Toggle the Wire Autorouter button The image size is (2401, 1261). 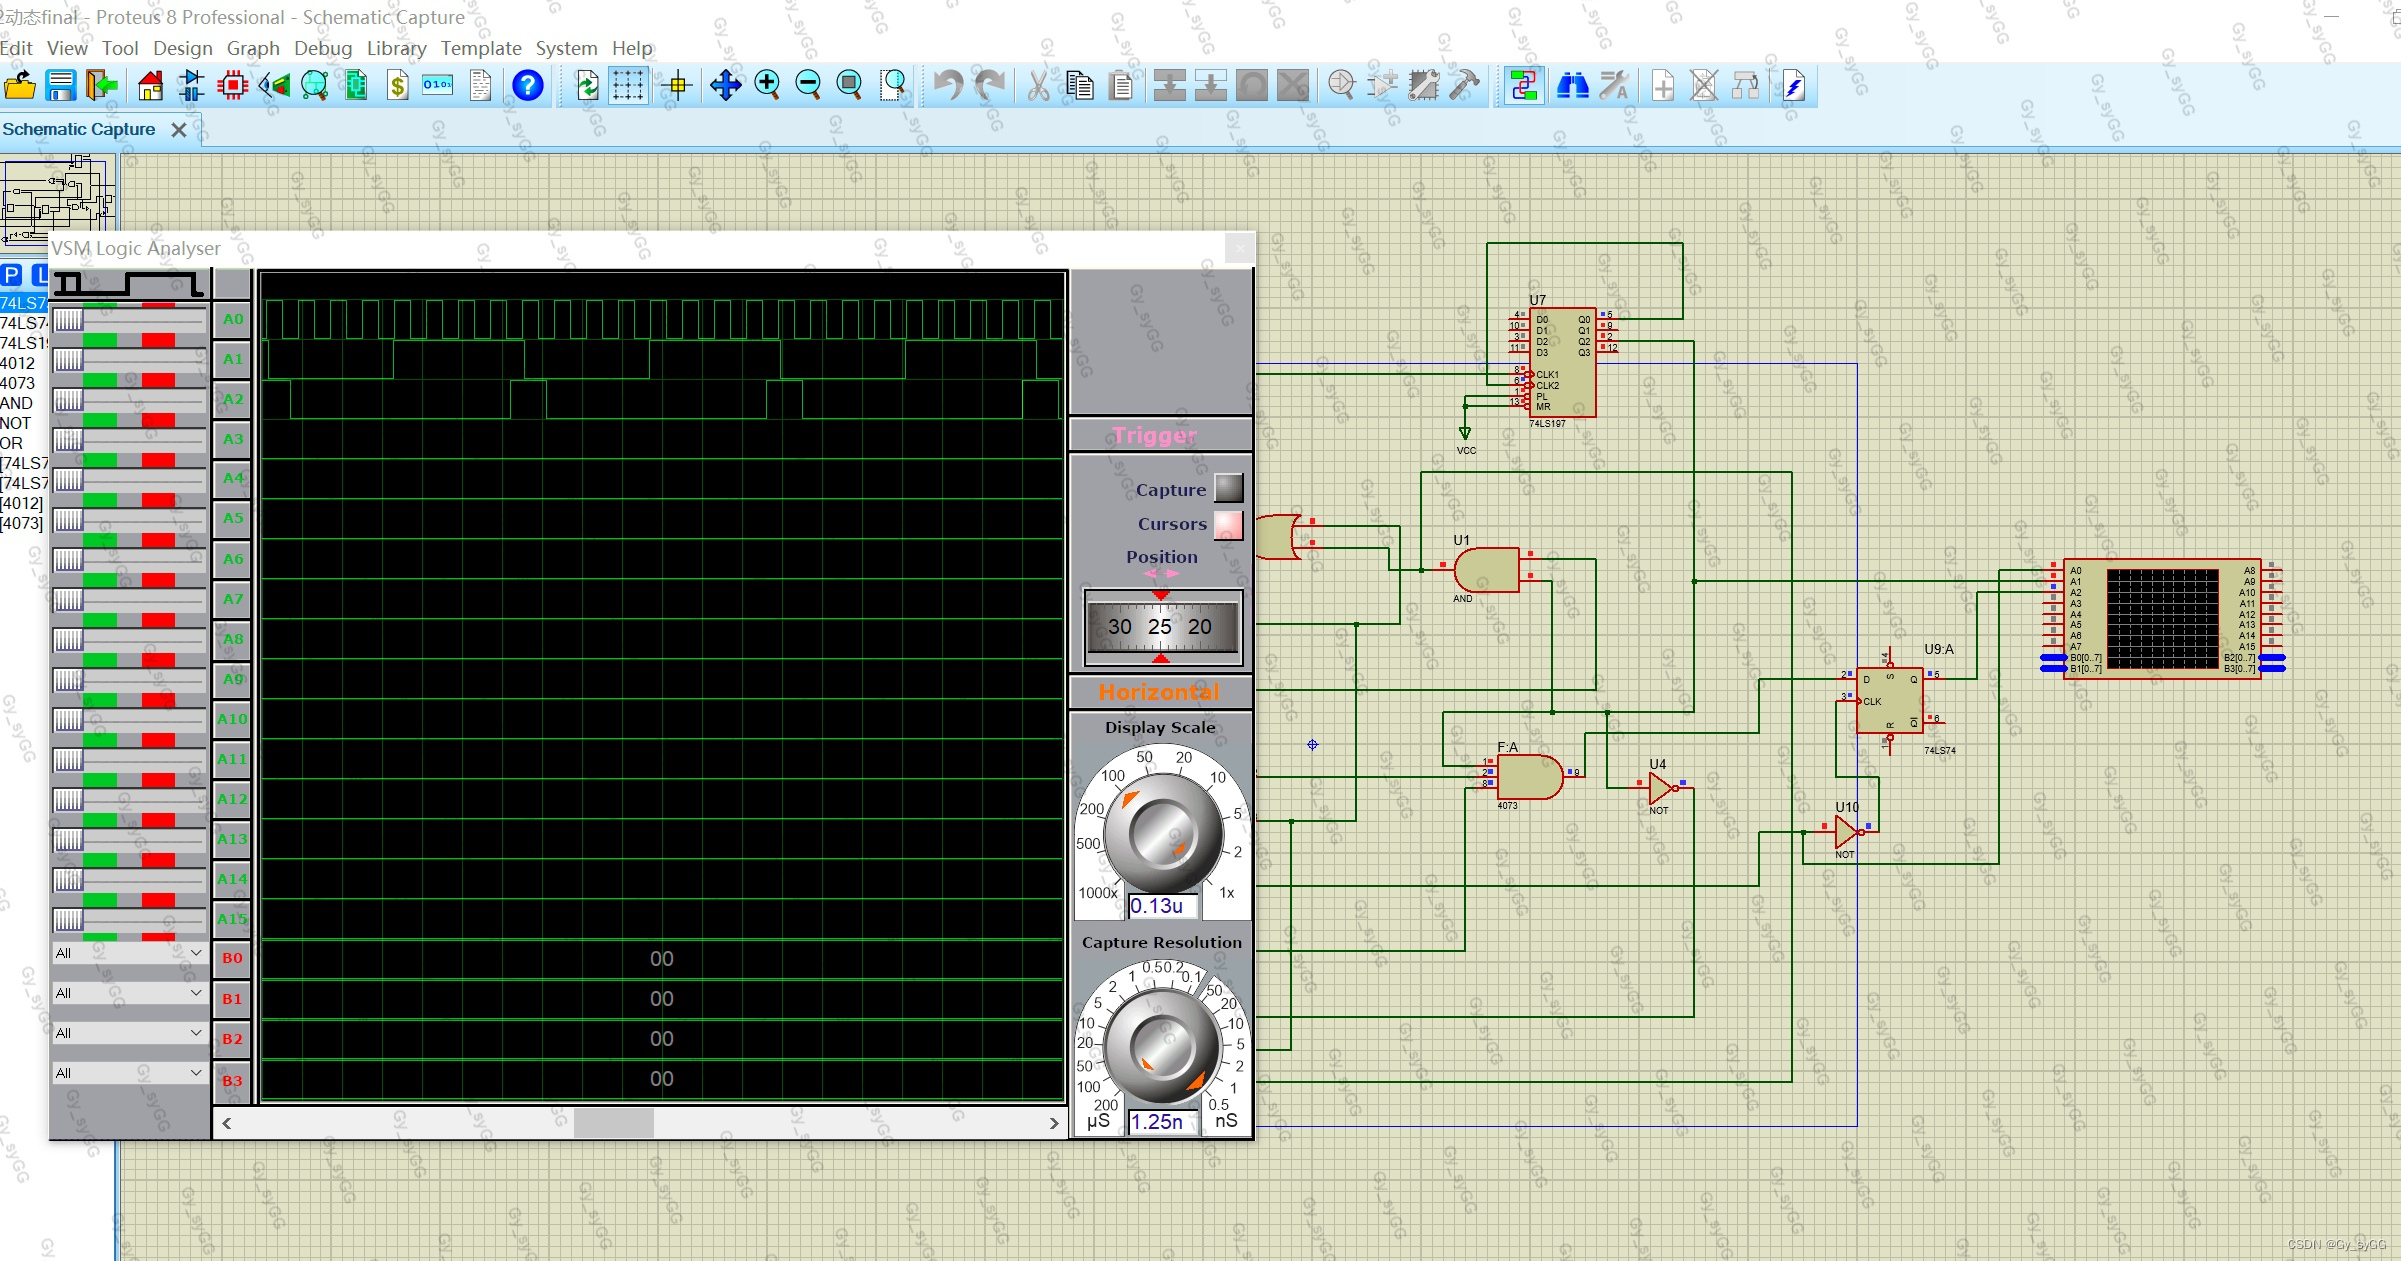(1523, 86)
